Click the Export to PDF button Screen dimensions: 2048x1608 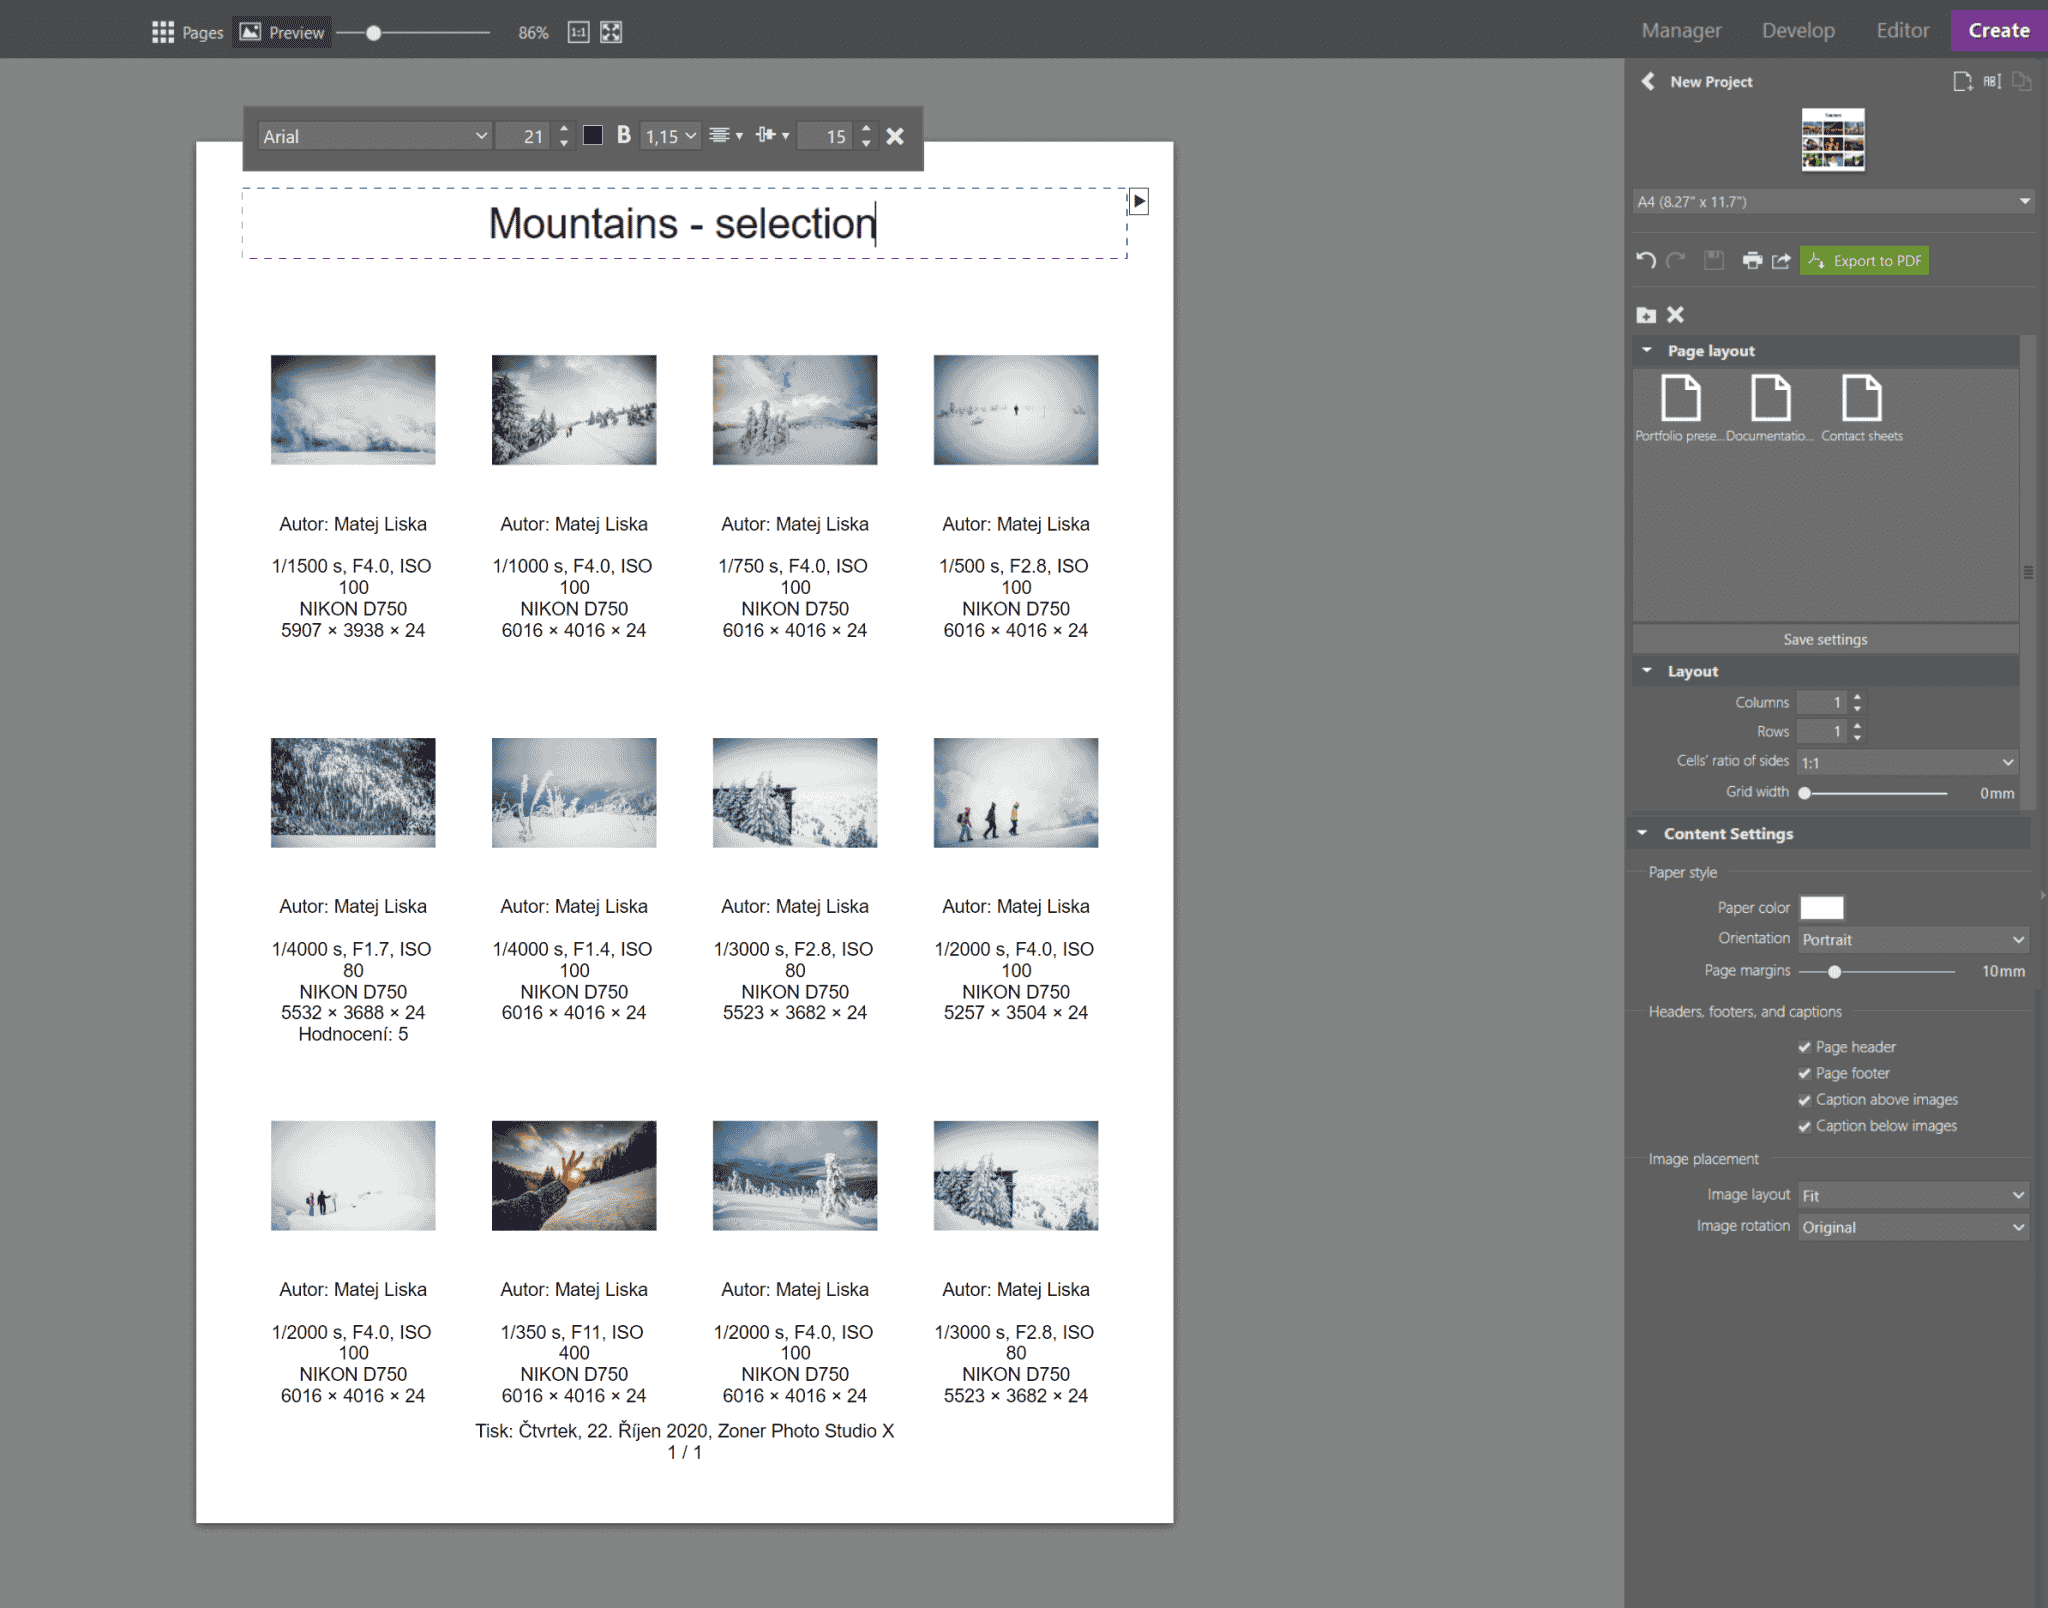(x=1864, y=260)
